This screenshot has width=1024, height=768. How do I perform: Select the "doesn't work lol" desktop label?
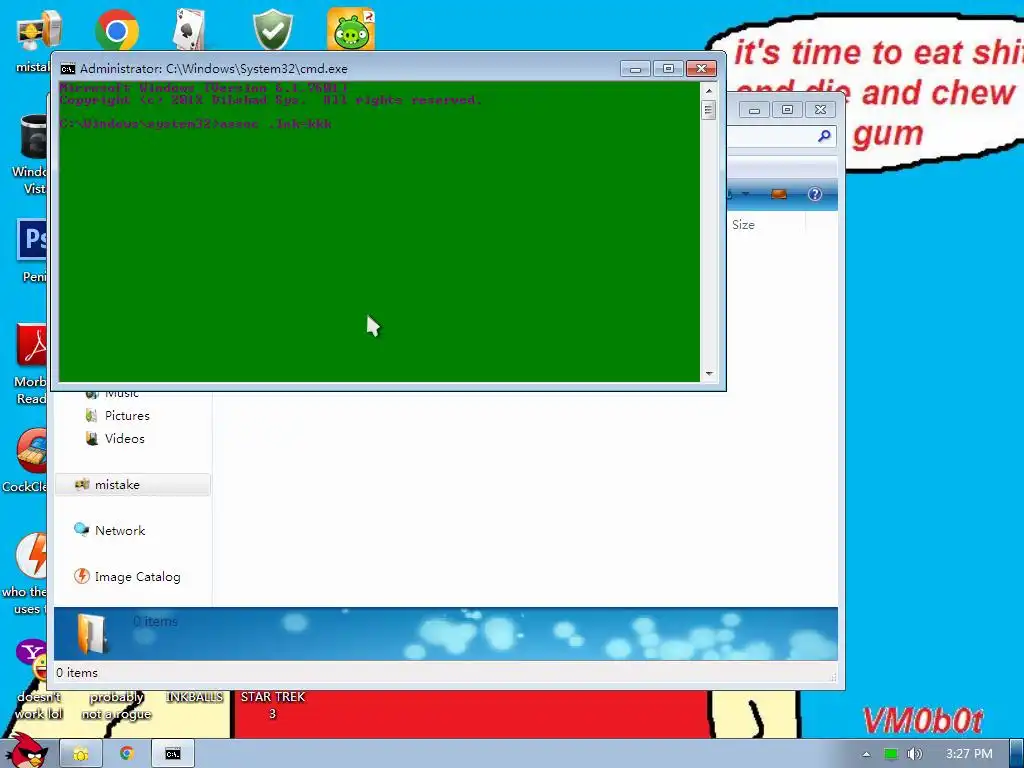click(39, 705)
